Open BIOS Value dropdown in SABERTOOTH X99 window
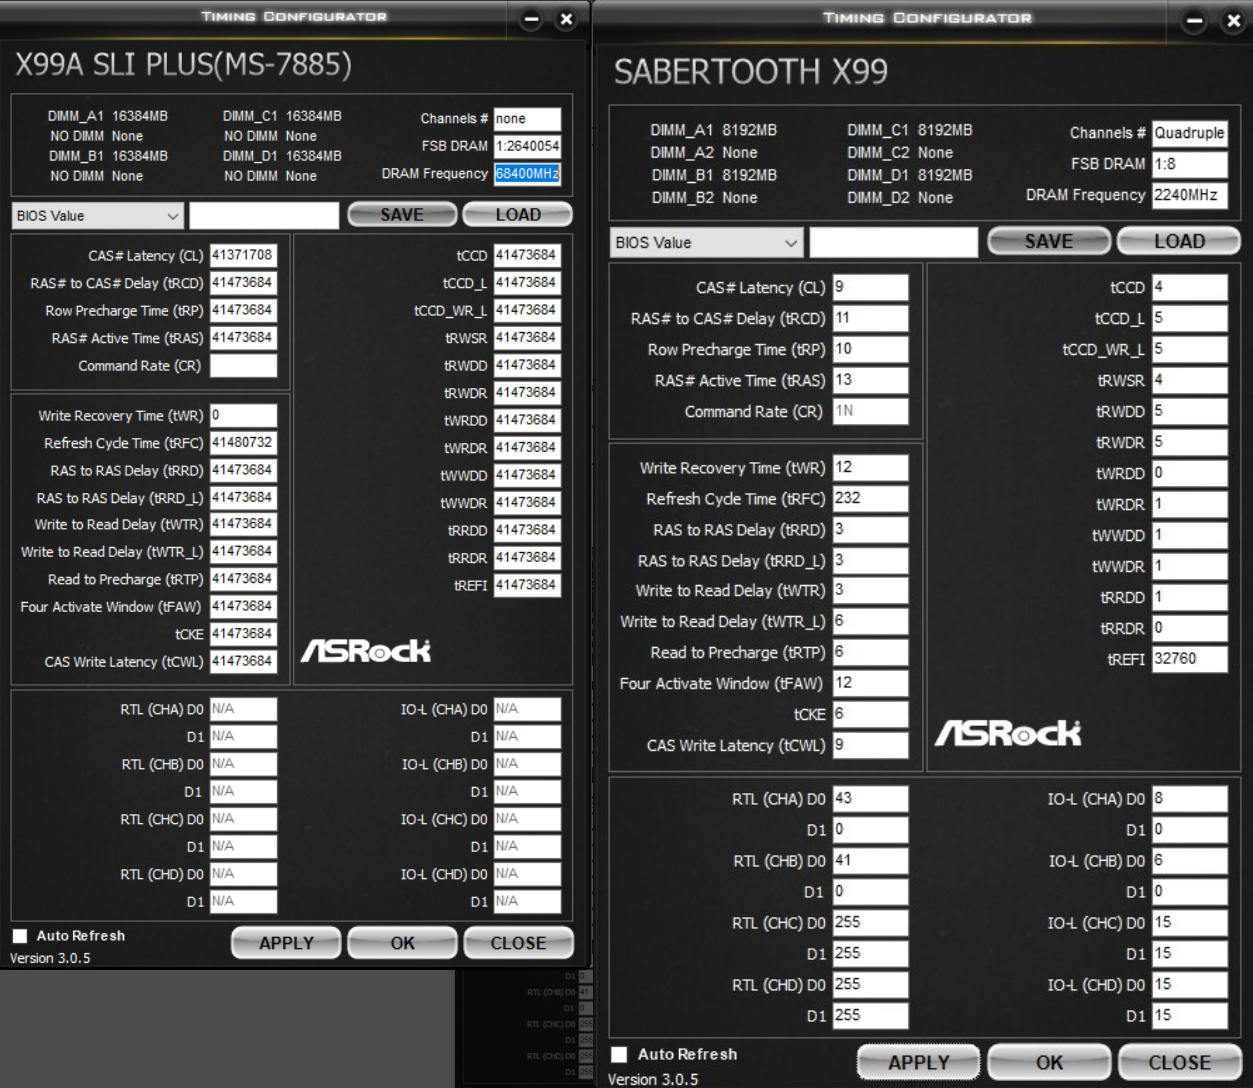 (x=706, y=242)
